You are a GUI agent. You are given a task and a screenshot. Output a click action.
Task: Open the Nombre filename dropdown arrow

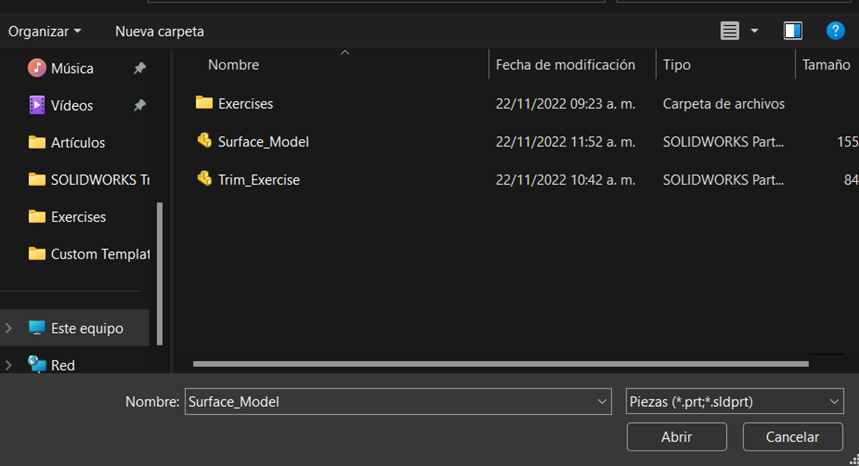pos(602,401)
